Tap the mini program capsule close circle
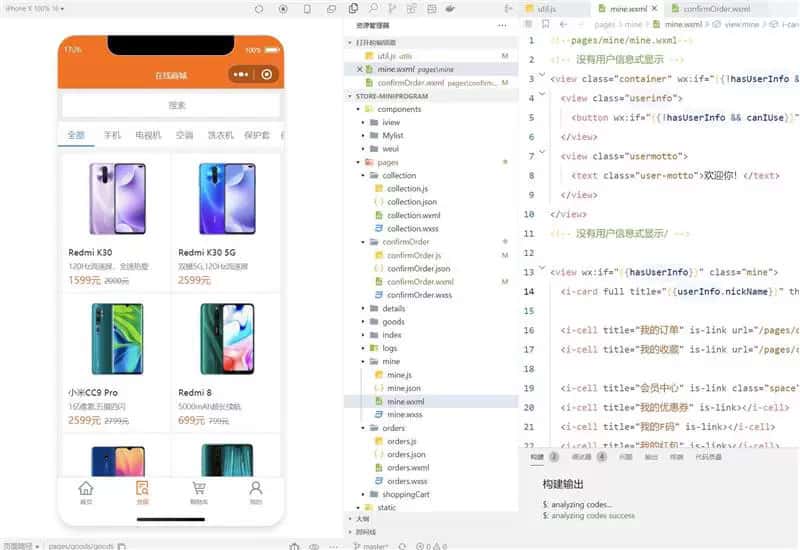800x550 pixels. [x=266, y=74]
